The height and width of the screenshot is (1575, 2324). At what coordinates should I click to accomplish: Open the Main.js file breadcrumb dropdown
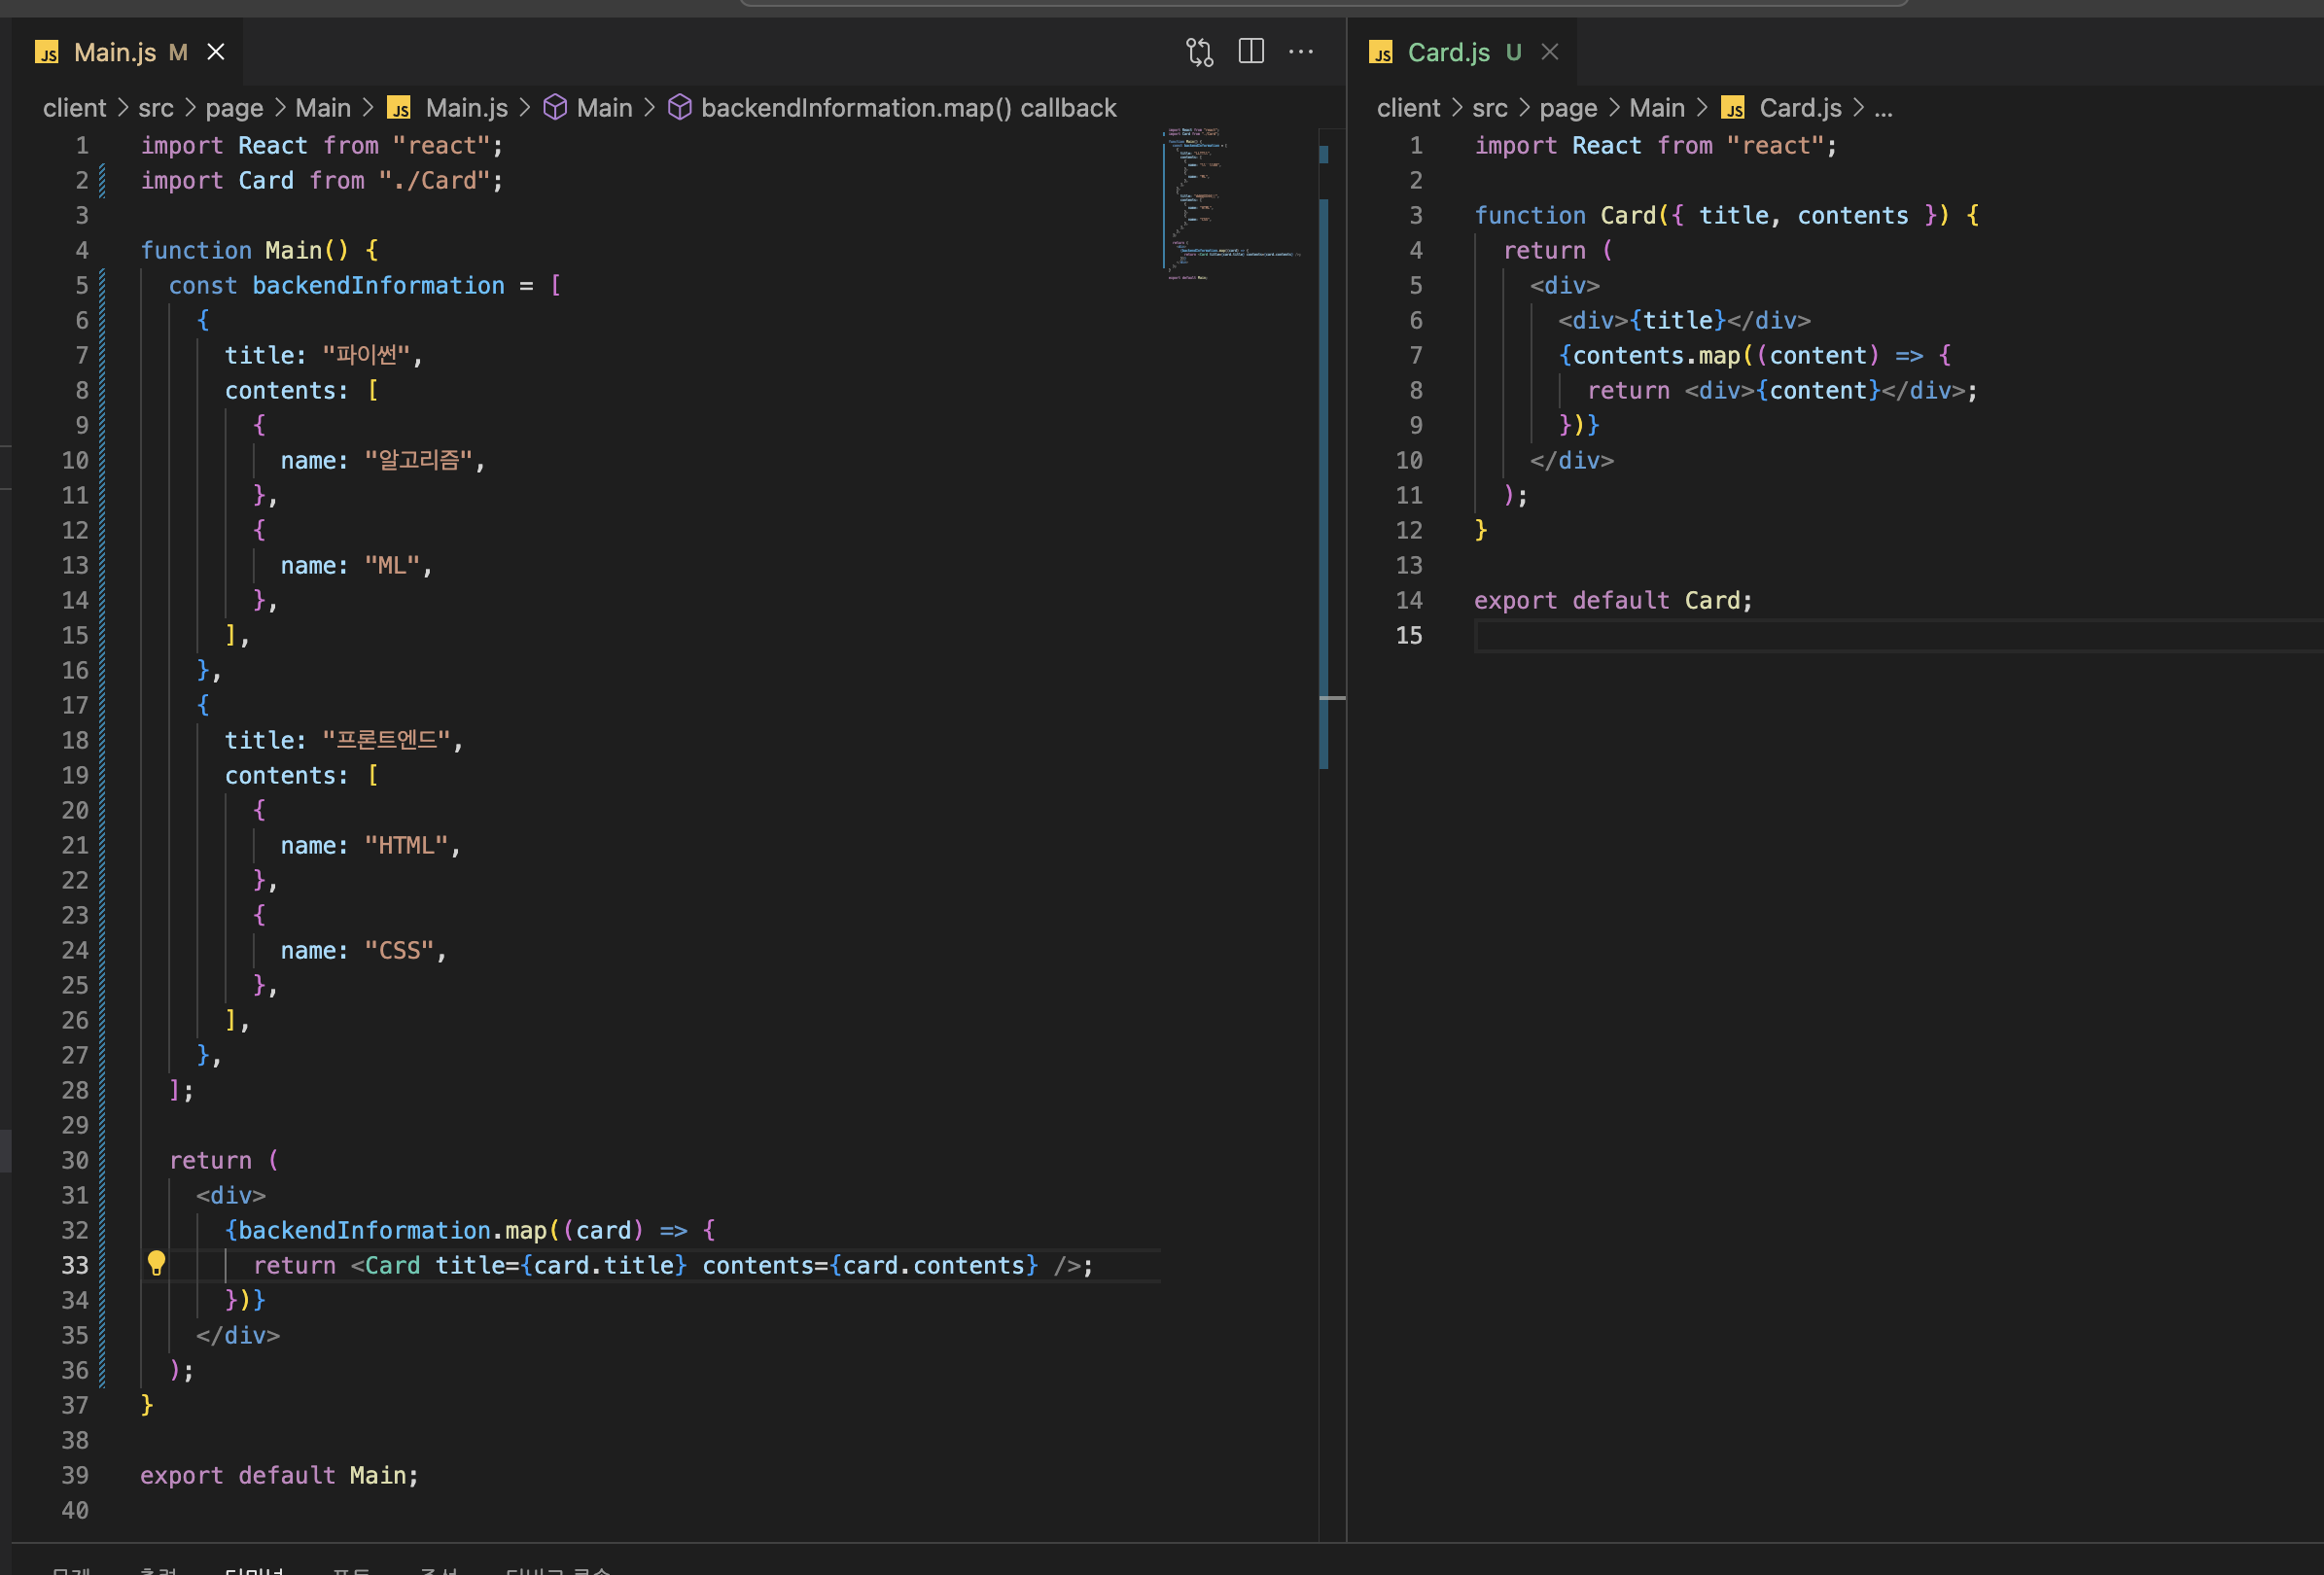[x=466, y=108]
